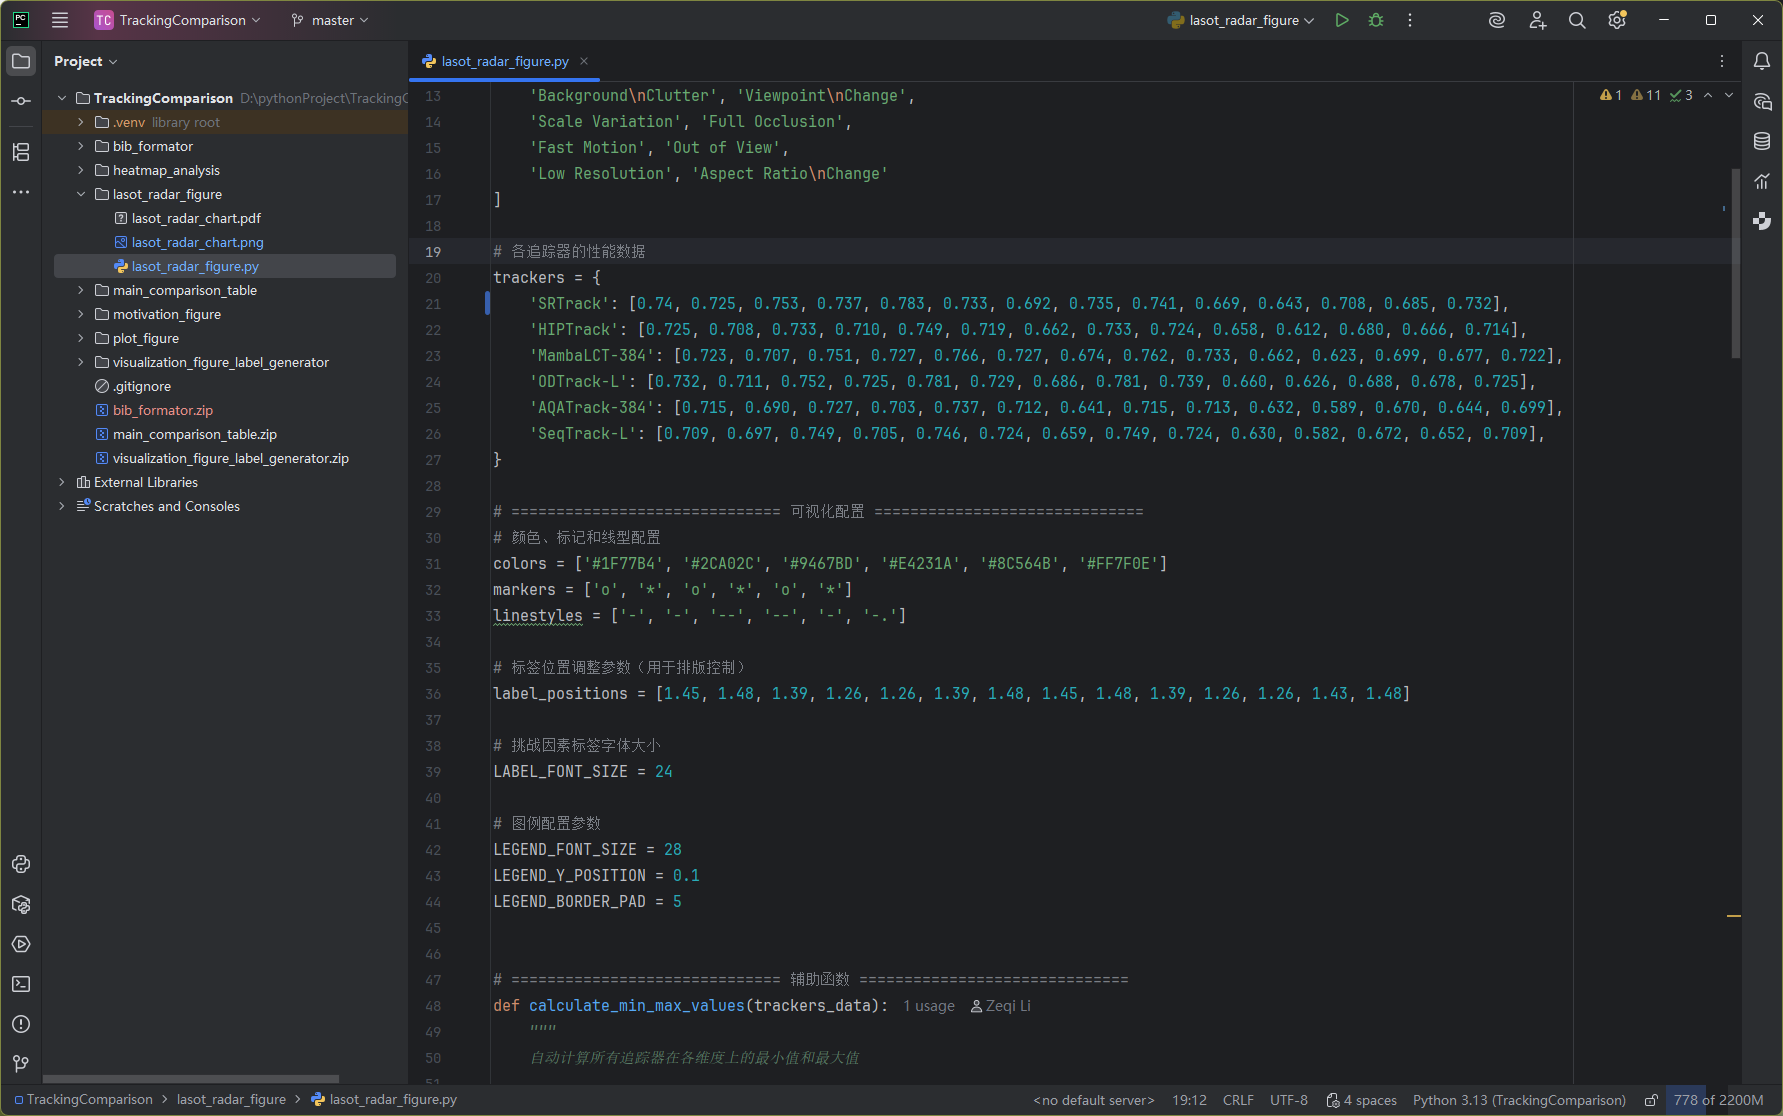Screen dimensions: 1783x1116
Task: Select the .gitignore file
Action: coord(133,386)
